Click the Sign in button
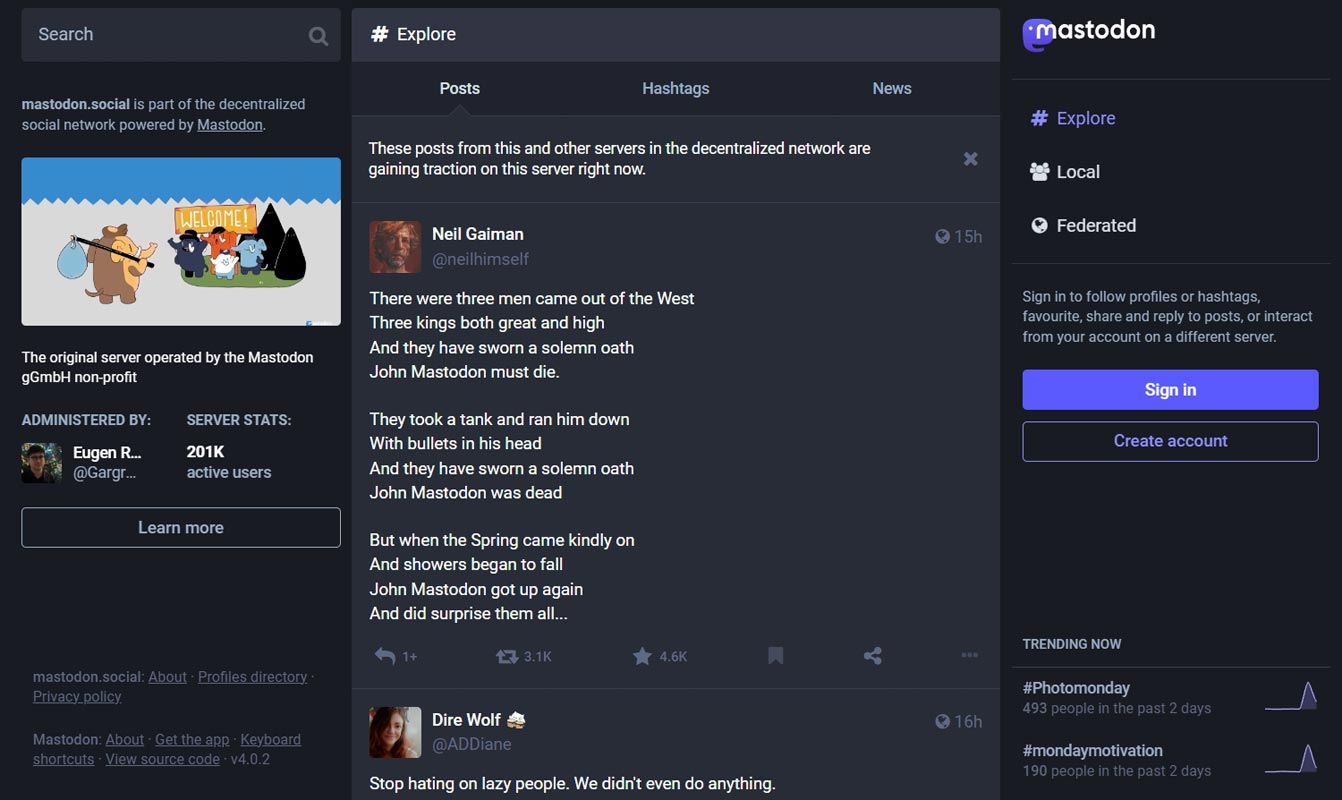 click(x=1170, y=390)
